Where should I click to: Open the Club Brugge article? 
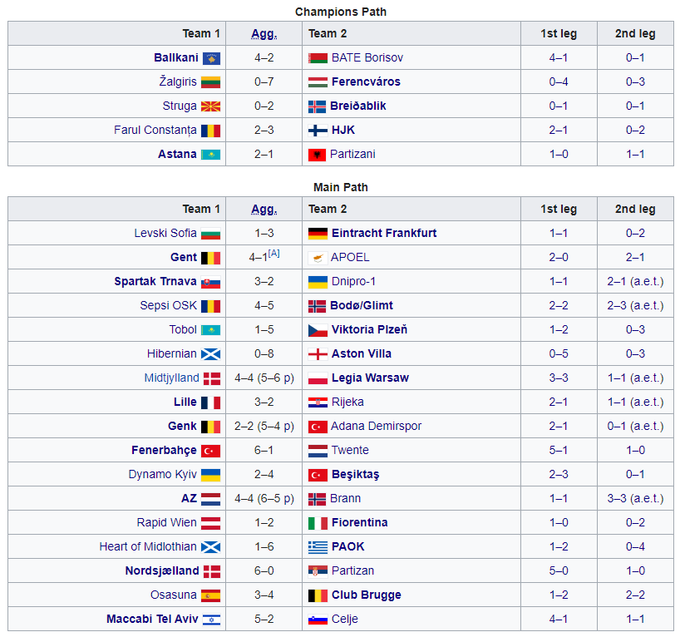367,595
